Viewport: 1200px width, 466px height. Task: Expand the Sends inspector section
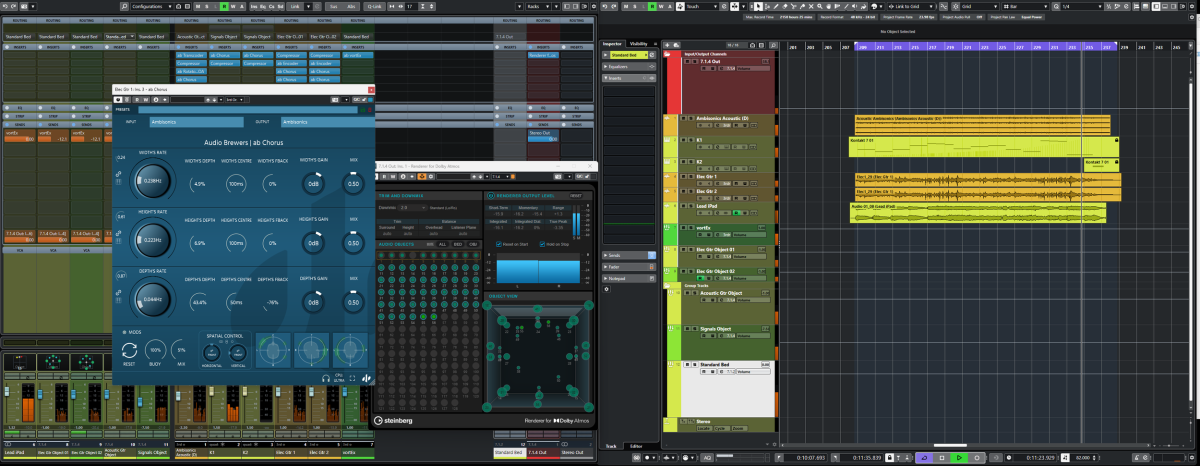click(x=629, y=255)
